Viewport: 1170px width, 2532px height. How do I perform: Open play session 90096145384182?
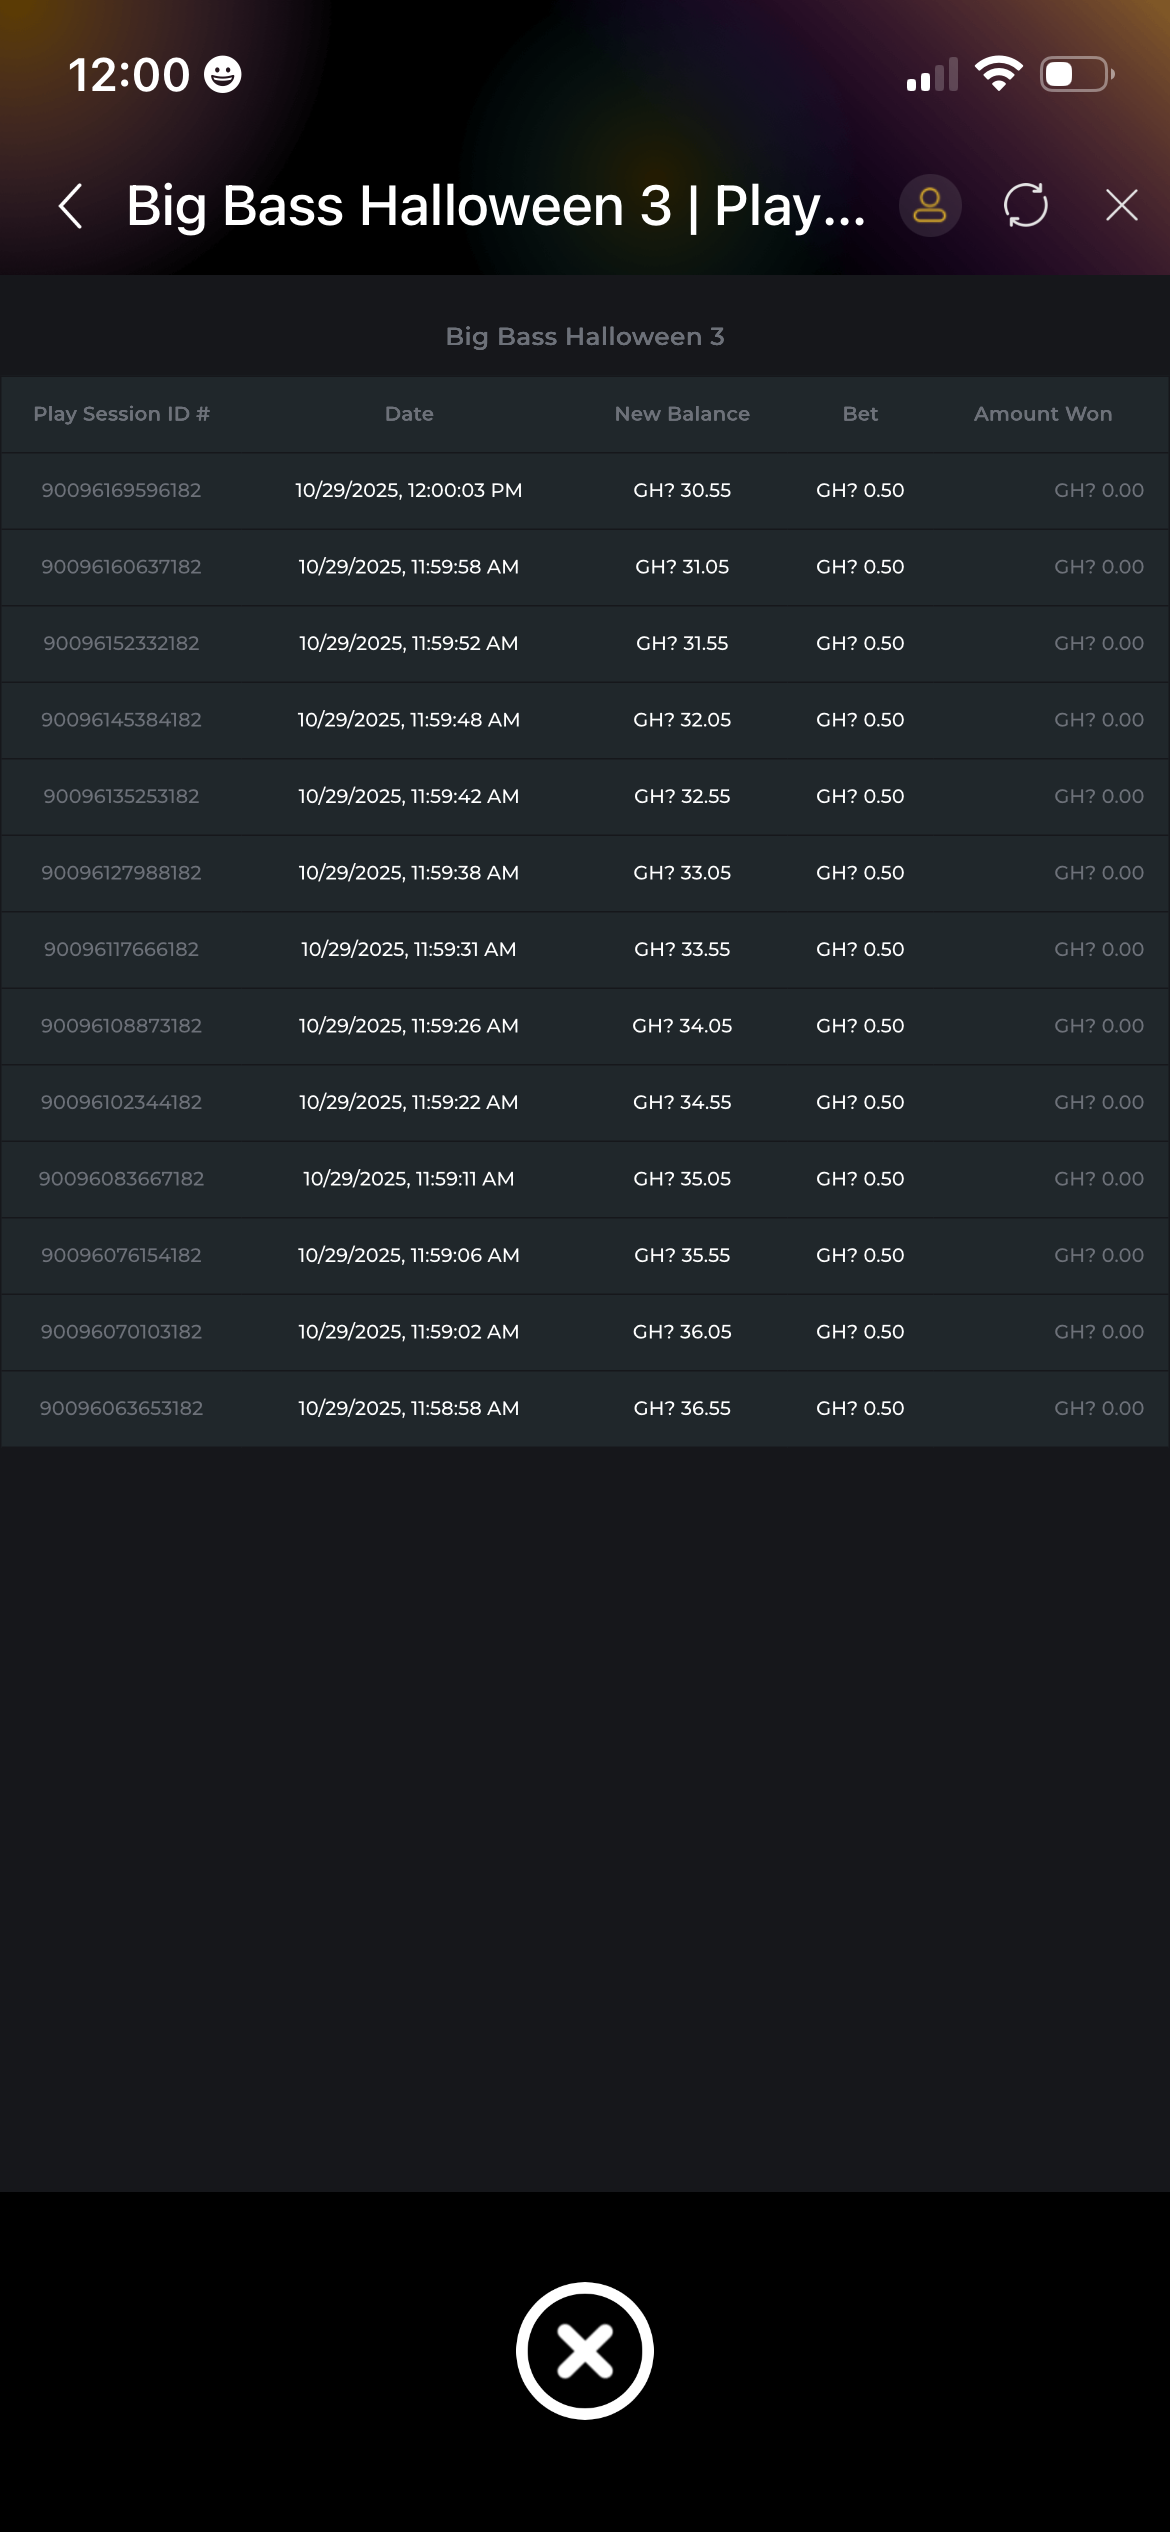click(121, 720)
